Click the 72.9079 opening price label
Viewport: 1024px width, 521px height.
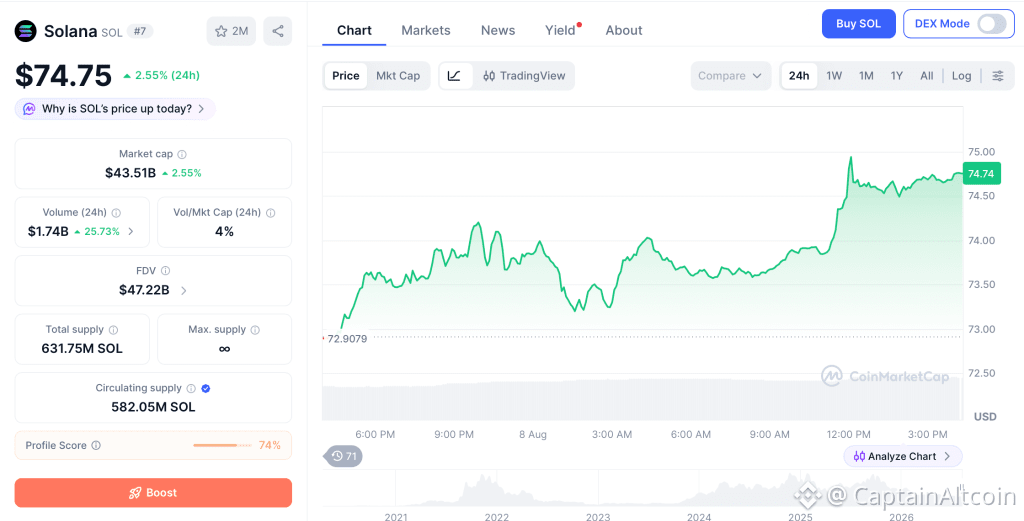pyautogui.click(x=346, y=339)
